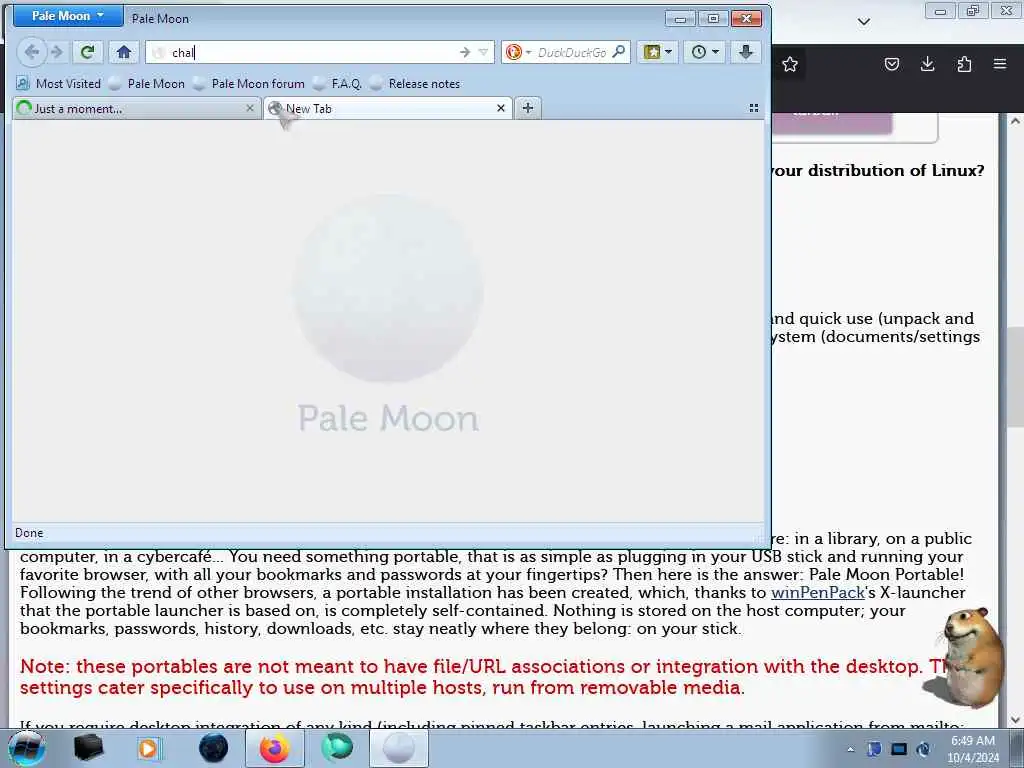1024x768 pixels.
Task: Go back with the Pale Moon back arrow
Action: pos(31,52)
